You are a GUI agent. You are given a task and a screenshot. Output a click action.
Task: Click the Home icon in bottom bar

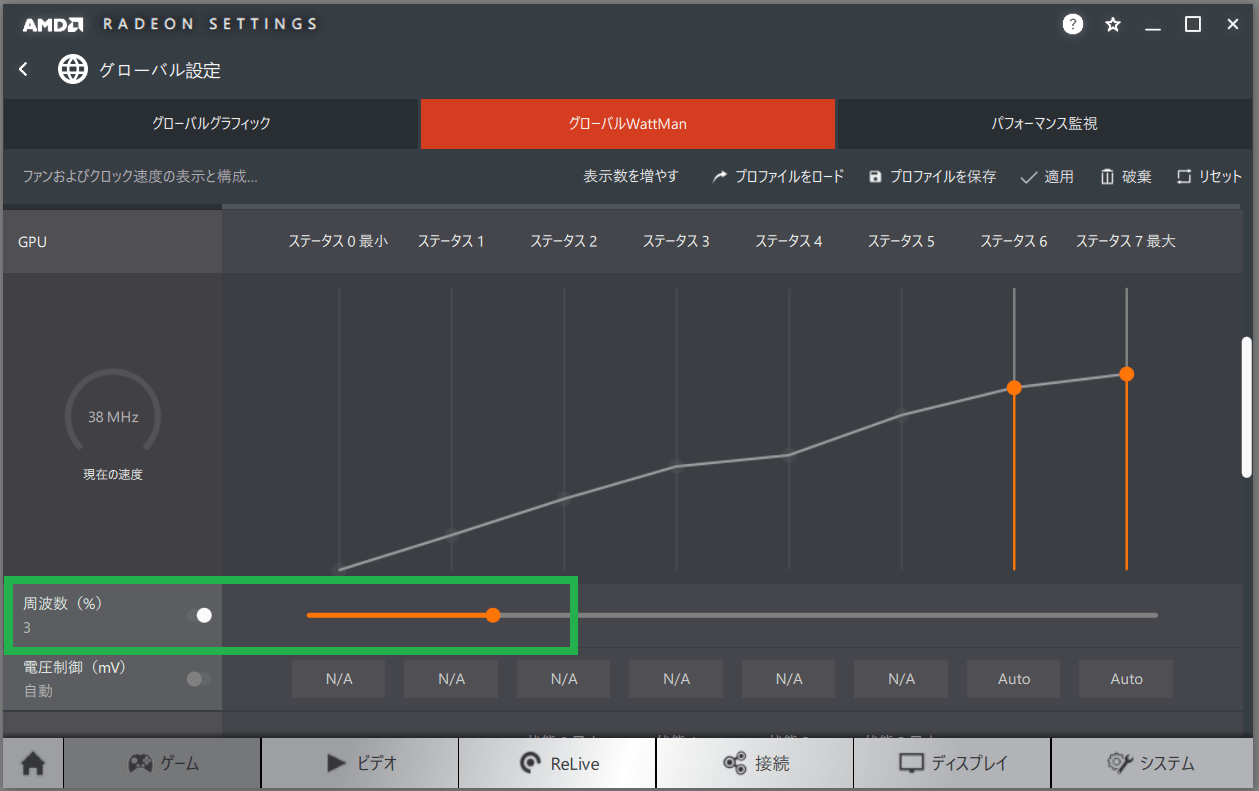coord(33,764)
